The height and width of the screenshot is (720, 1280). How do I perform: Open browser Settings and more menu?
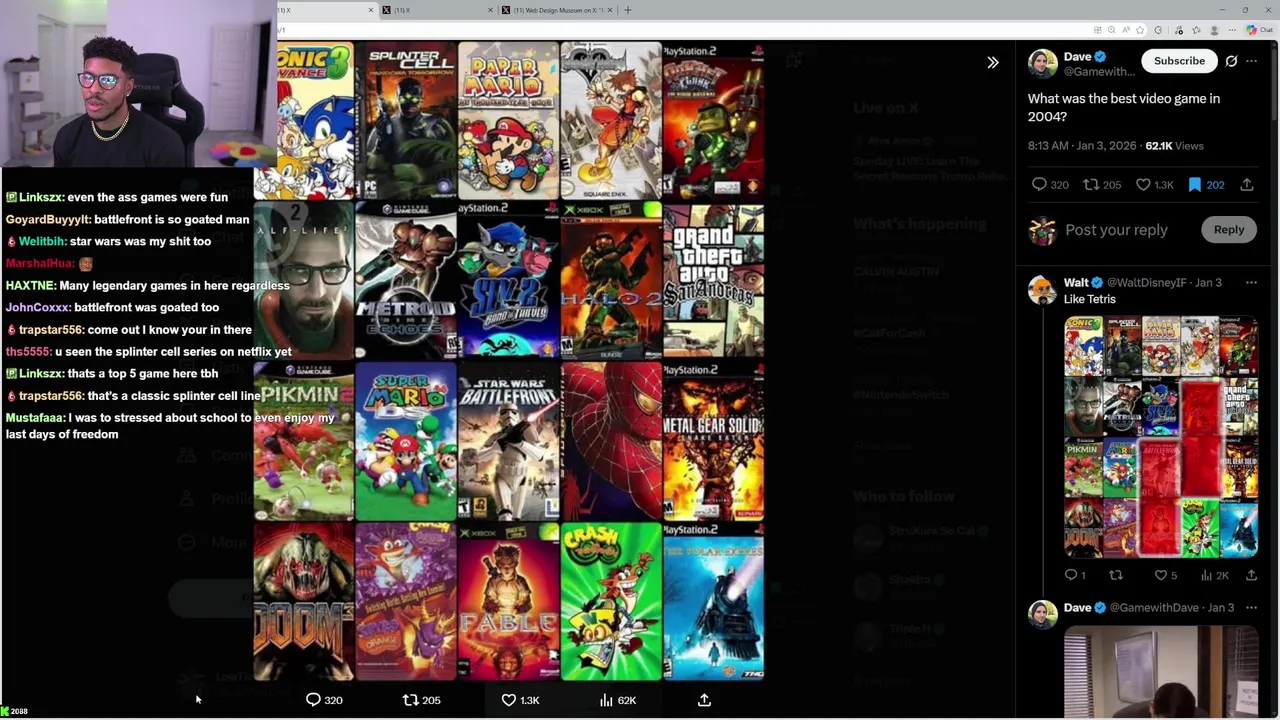pos(1233,30)
